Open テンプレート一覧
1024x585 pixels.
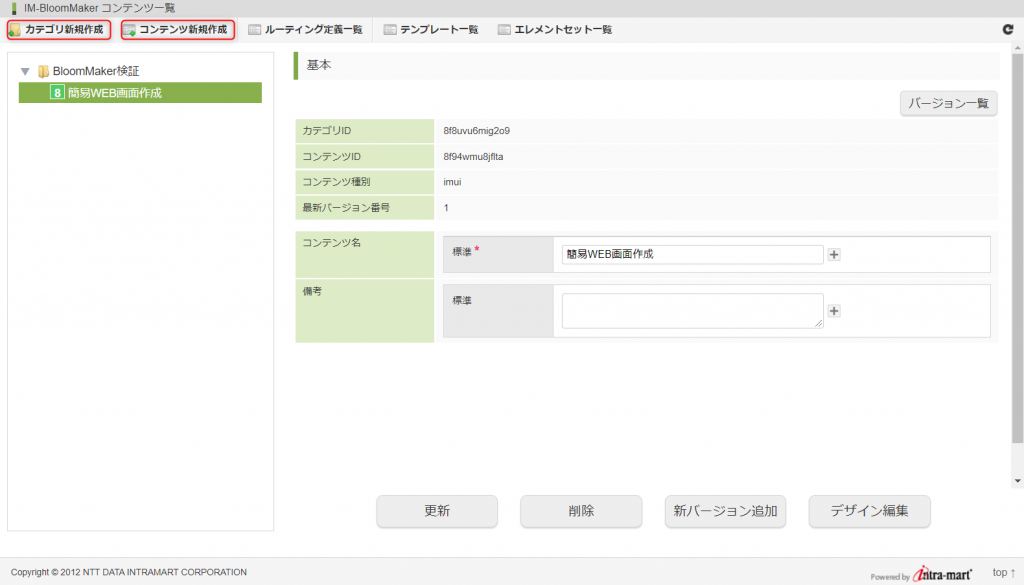[x=431, y=29]
